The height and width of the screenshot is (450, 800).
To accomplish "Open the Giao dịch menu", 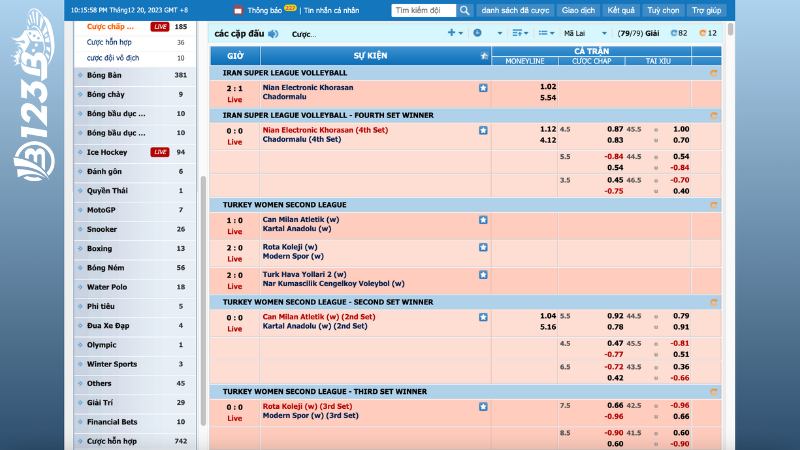I will [578, 10].
